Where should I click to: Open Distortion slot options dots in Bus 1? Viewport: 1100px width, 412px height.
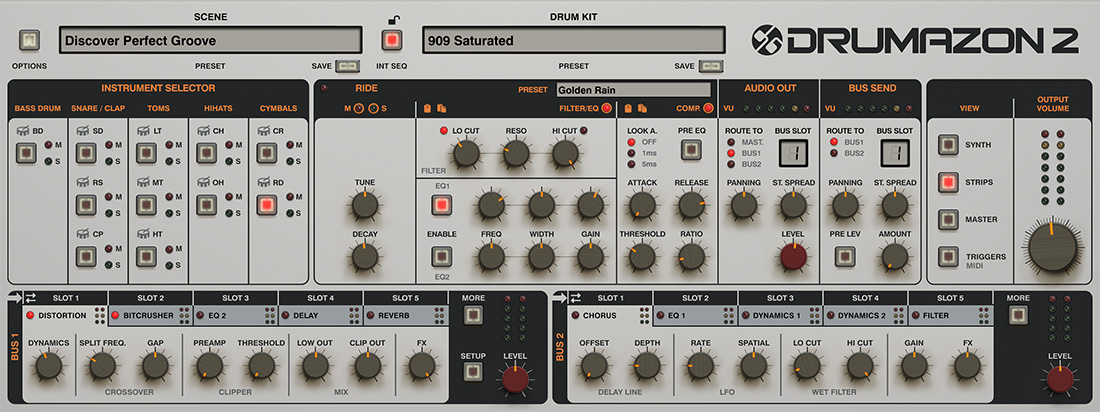point(99,315)
